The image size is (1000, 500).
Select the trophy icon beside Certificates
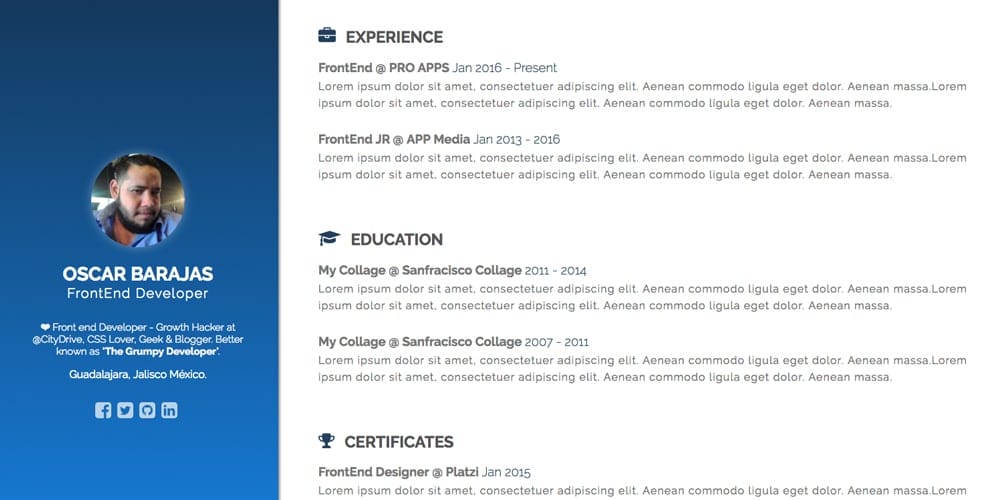(x=326, y=441)
